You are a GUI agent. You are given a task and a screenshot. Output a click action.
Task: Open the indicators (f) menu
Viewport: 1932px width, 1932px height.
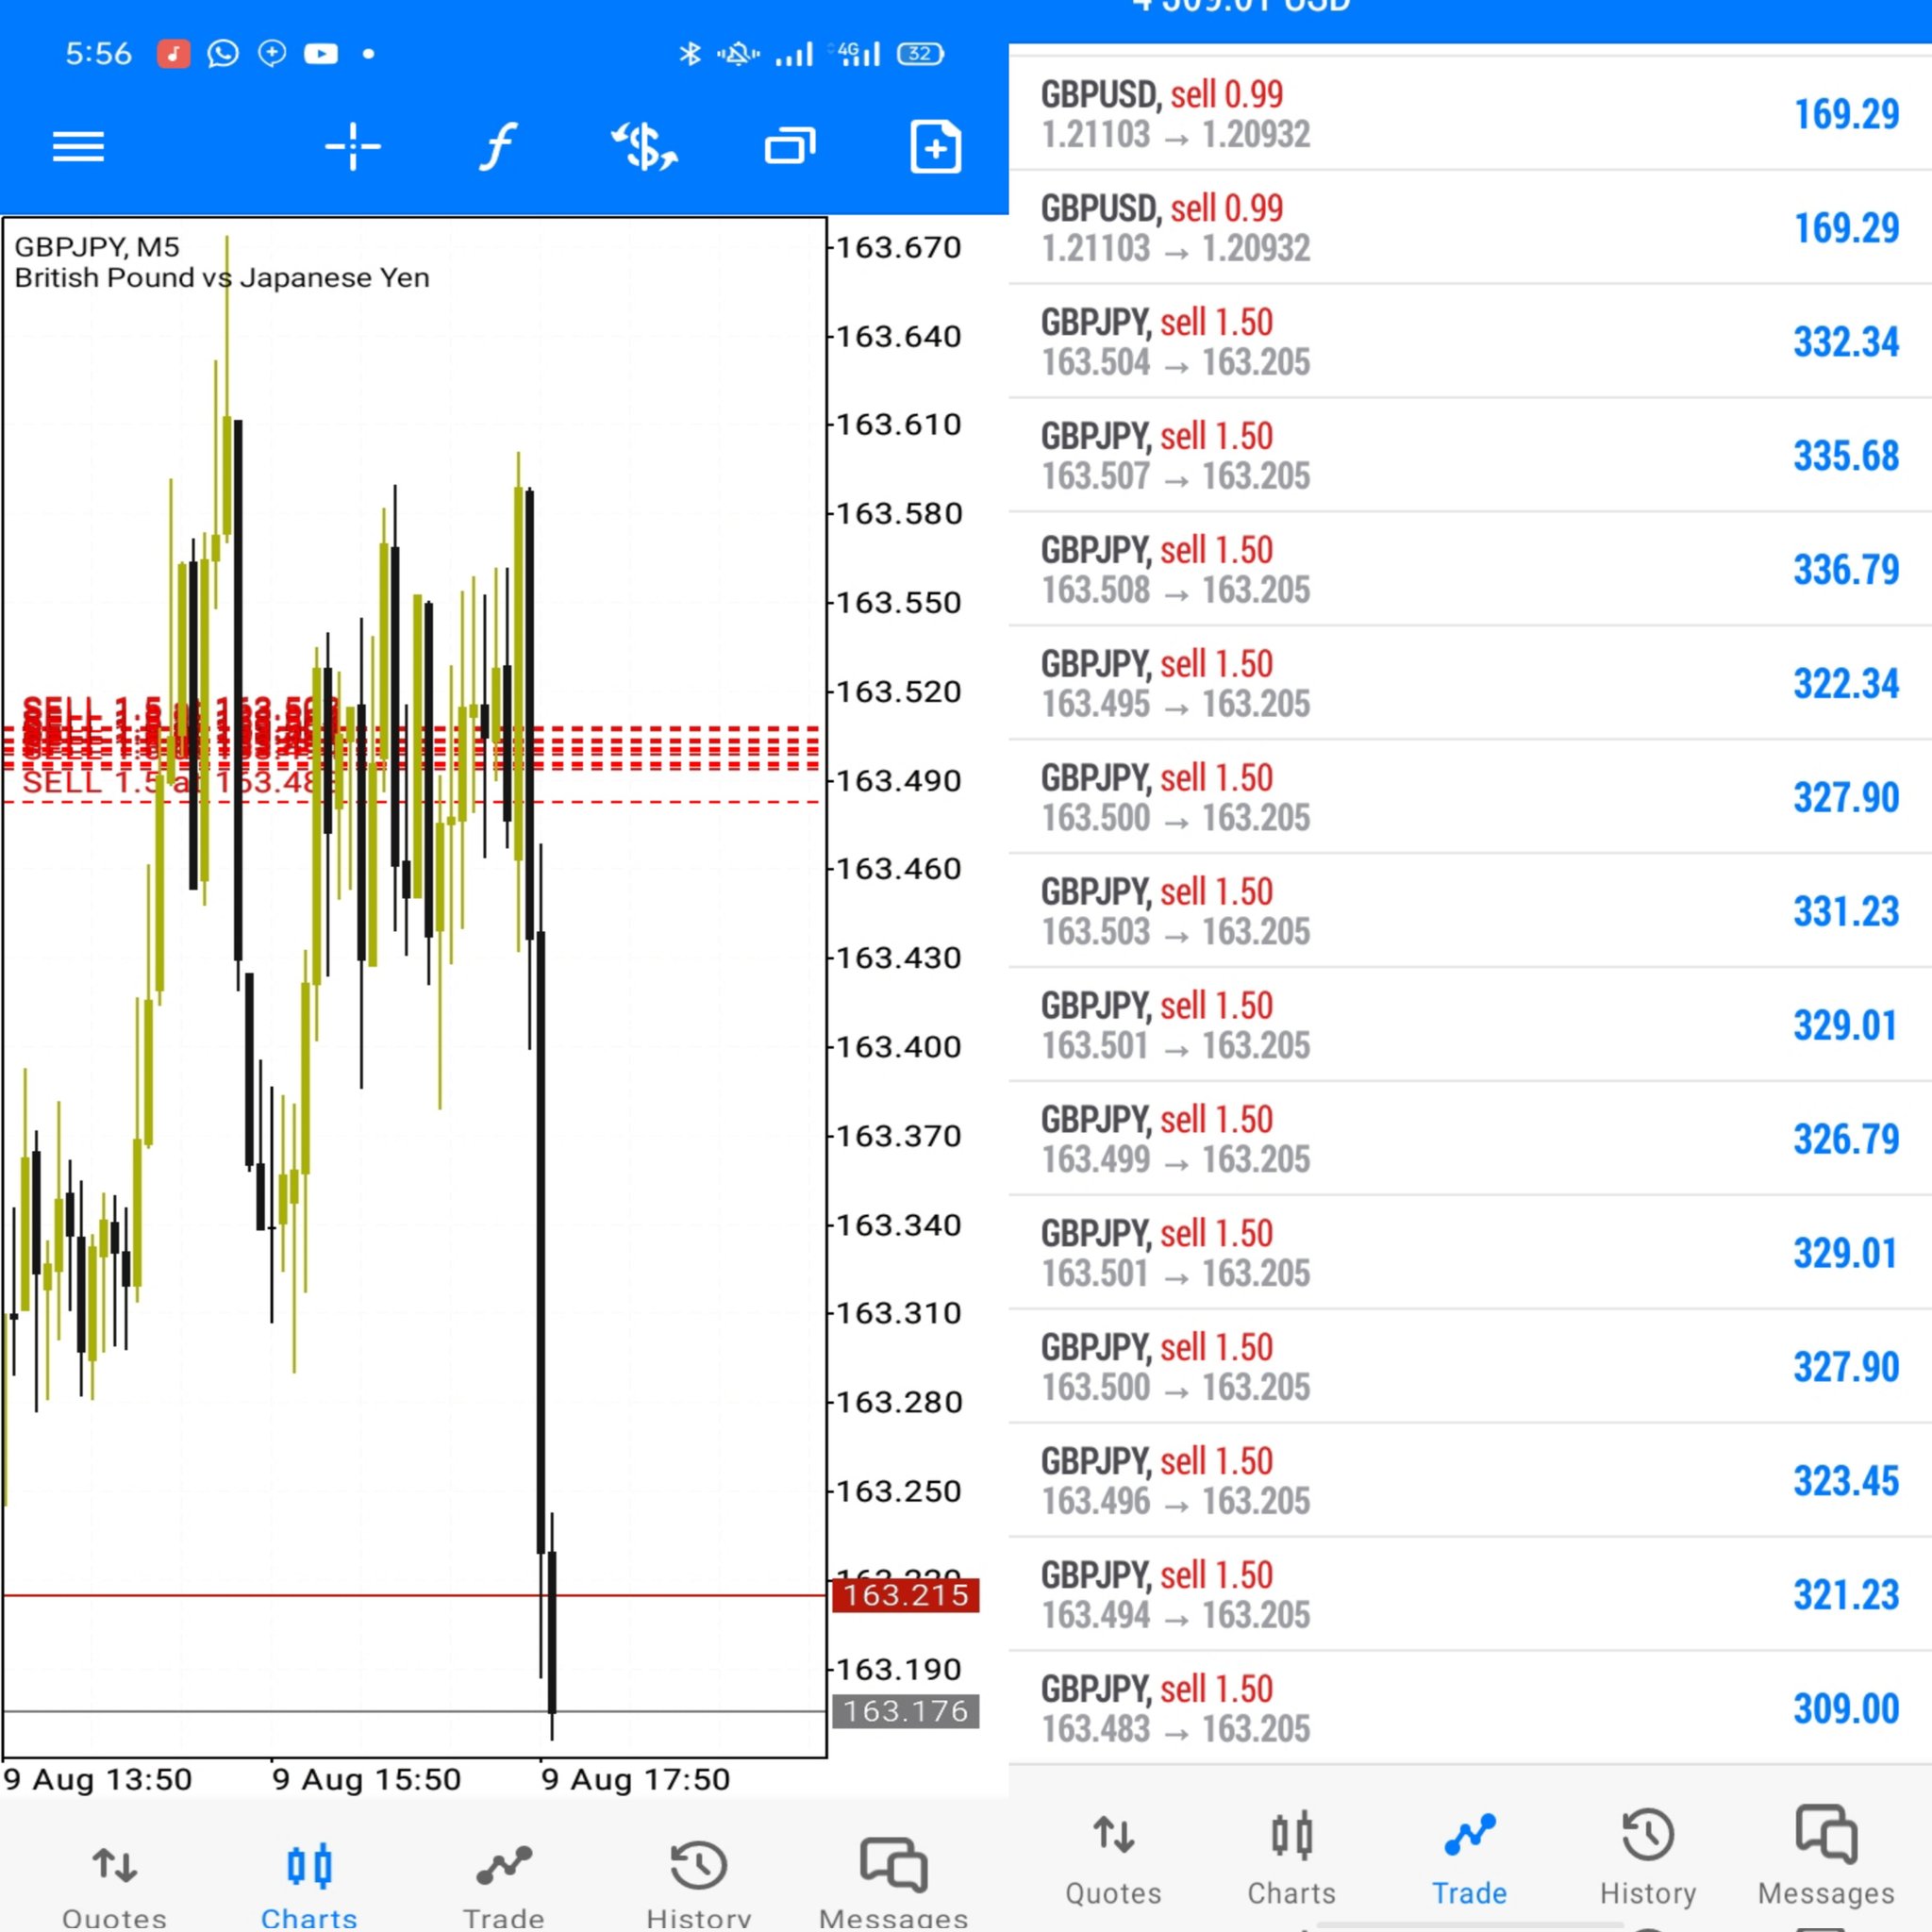pos(497,147)
